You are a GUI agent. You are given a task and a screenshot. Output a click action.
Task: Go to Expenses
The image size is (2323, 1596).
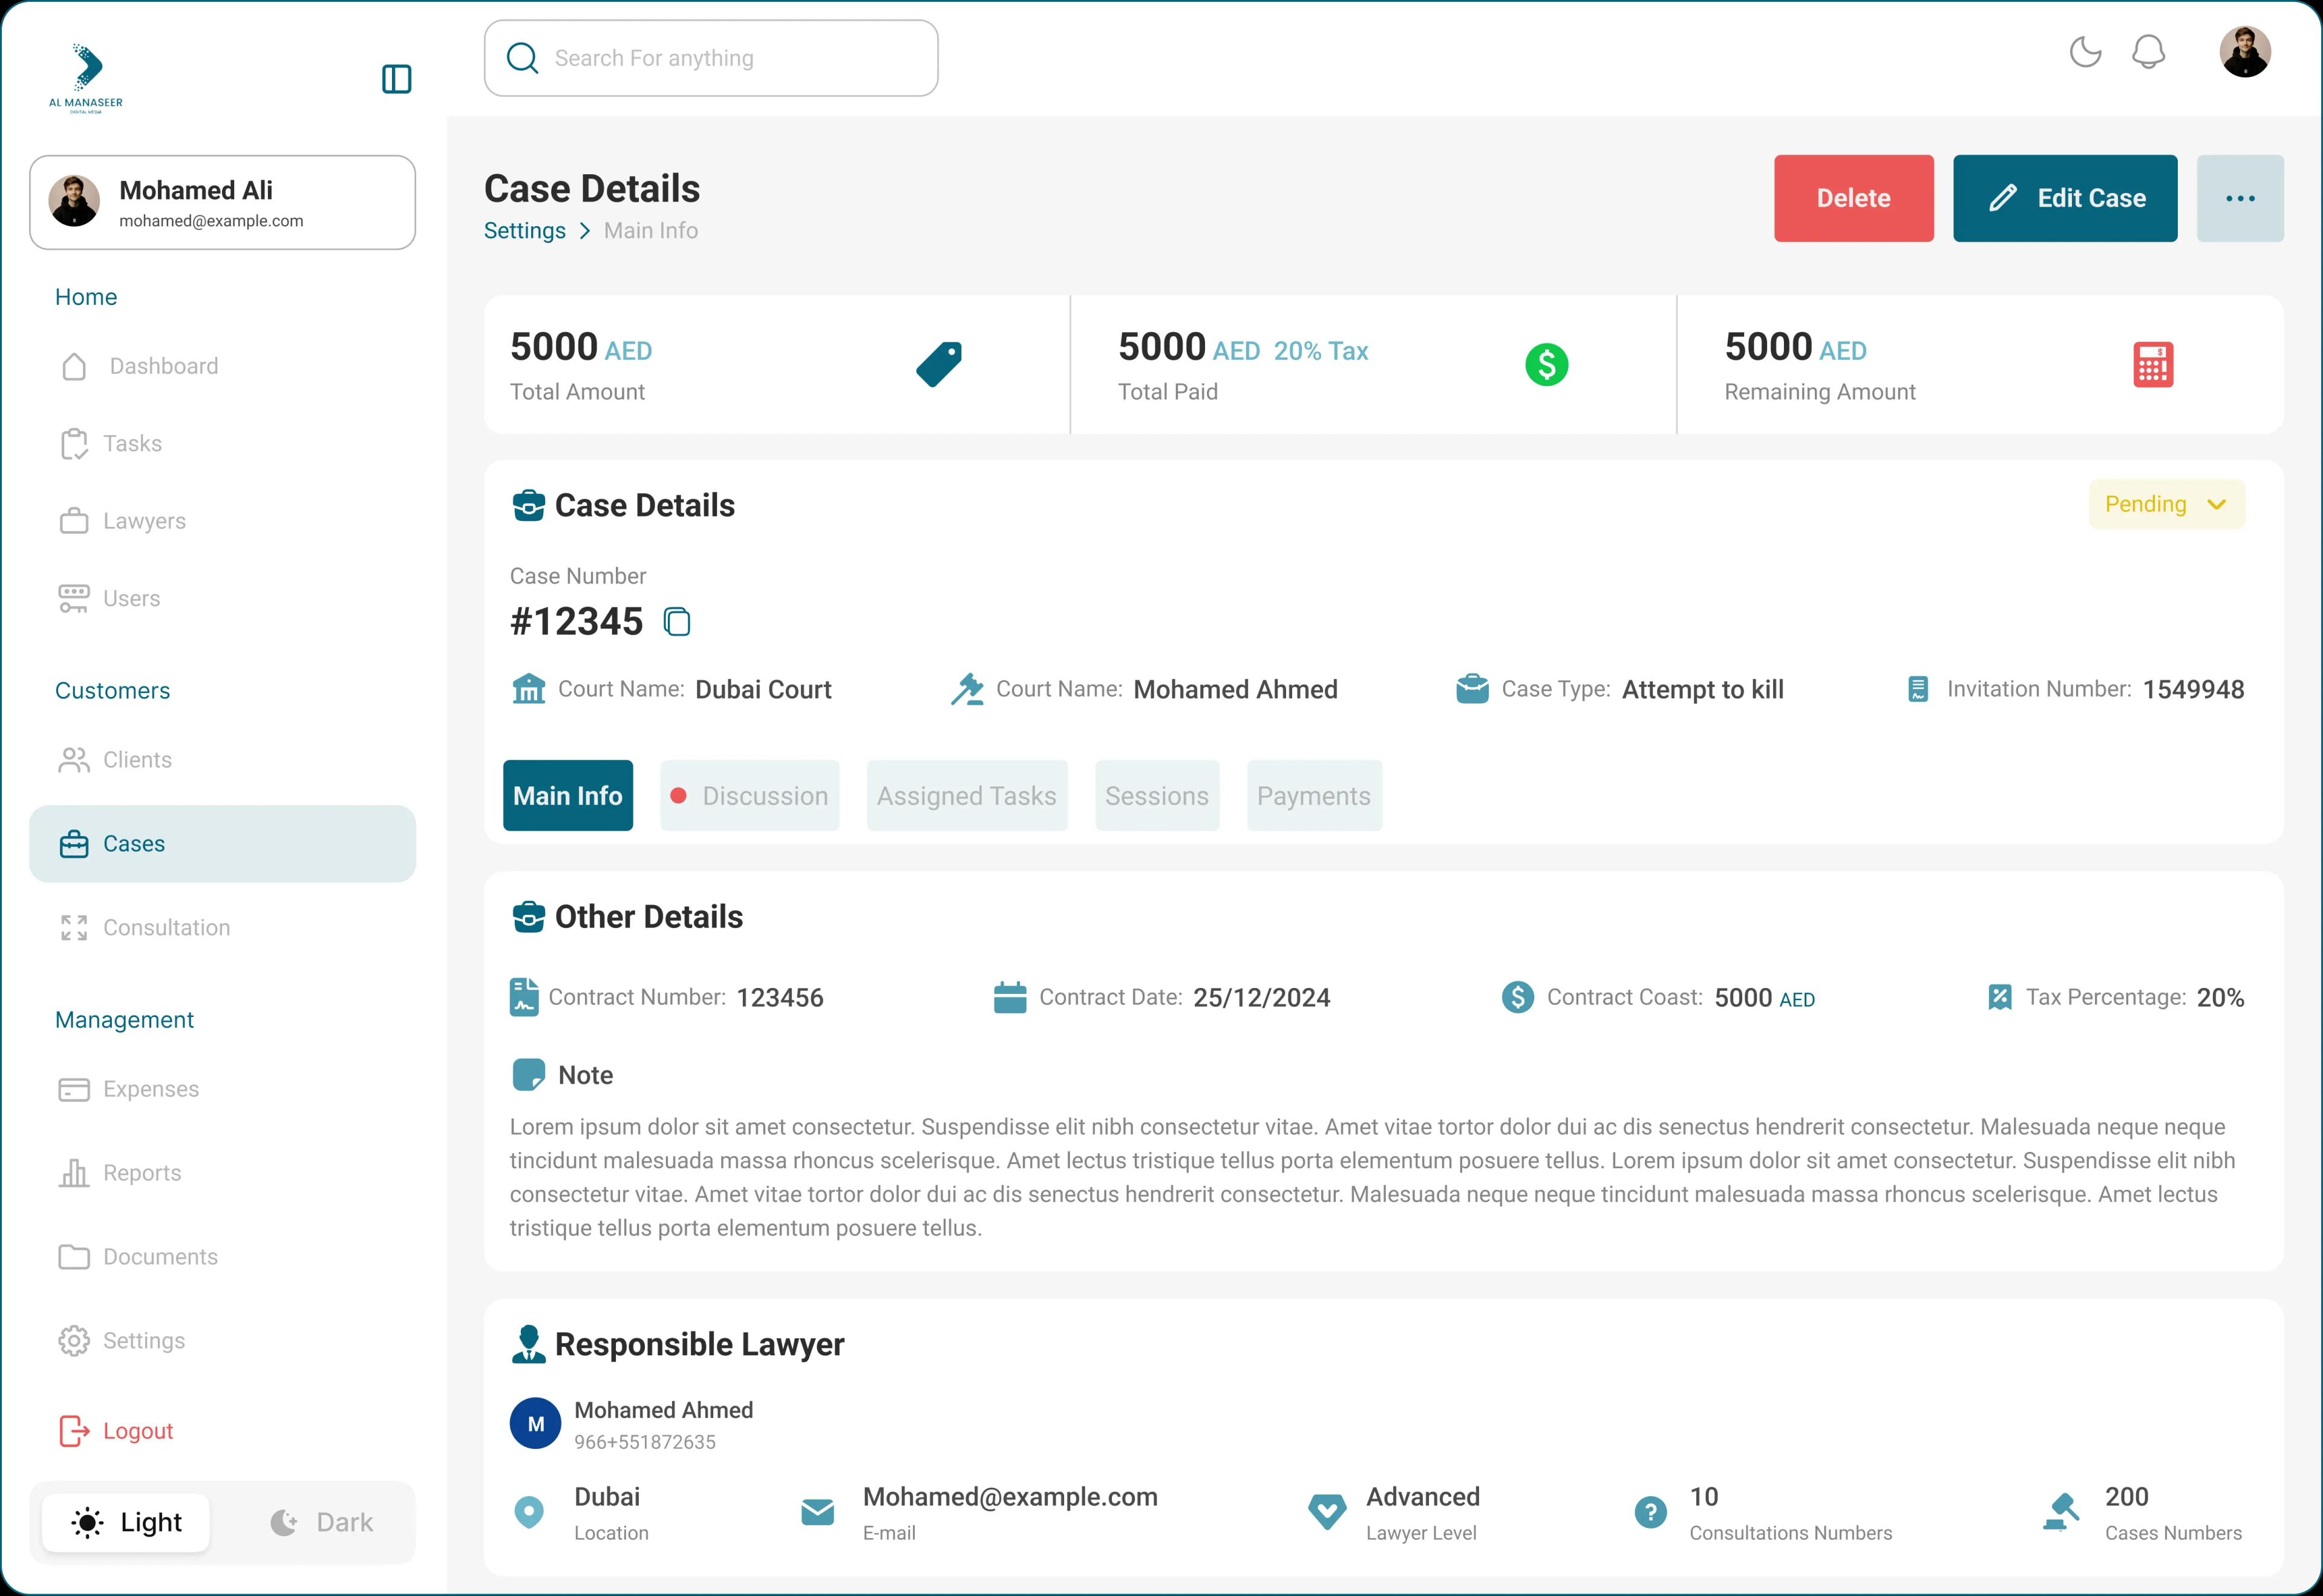(222, 1089)
